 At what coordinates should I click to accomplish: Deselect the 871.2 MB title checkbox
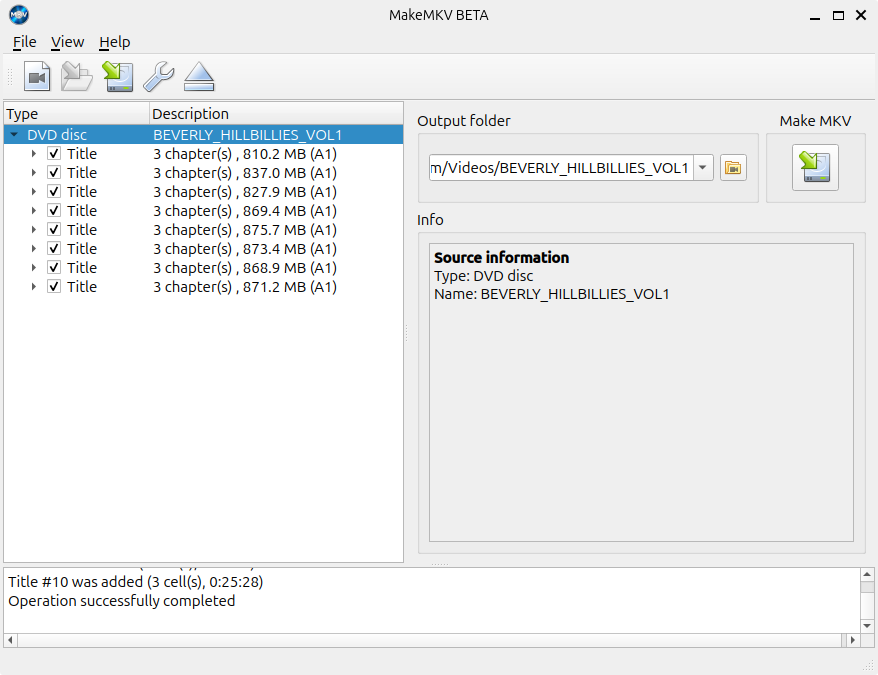[x=54, y=287]
